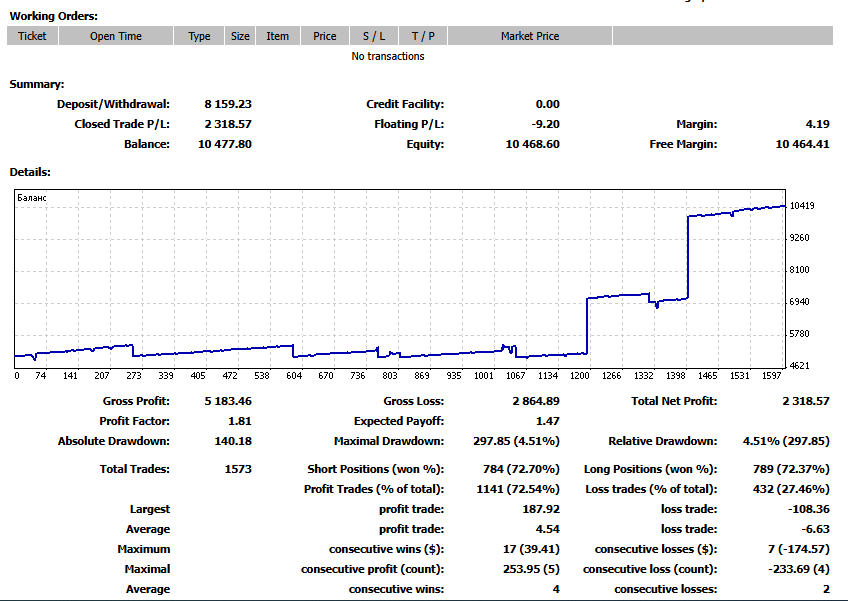Viewport: 848px width, 601px height.
Task: Select the Margin value 4.19
Action: (818, 124)
